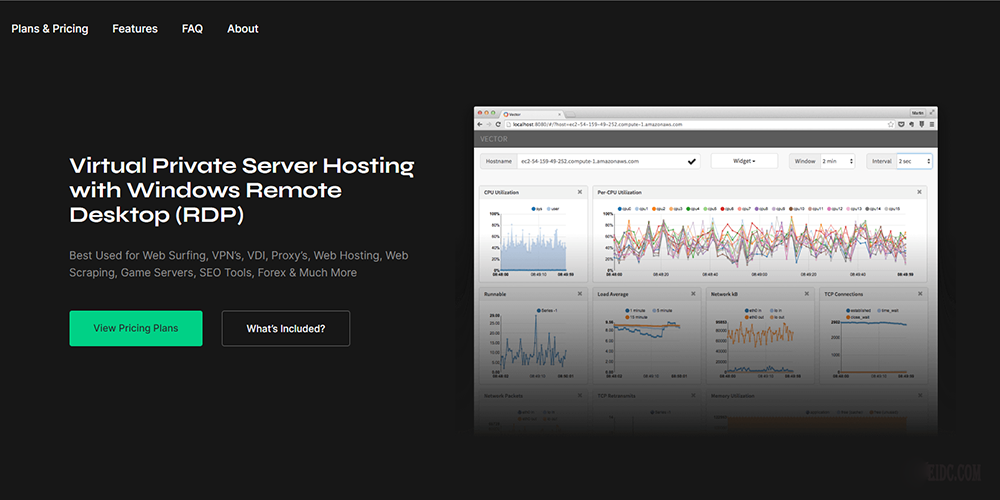
Task: Go to the FAQ nav link
Action: (192, 29)
